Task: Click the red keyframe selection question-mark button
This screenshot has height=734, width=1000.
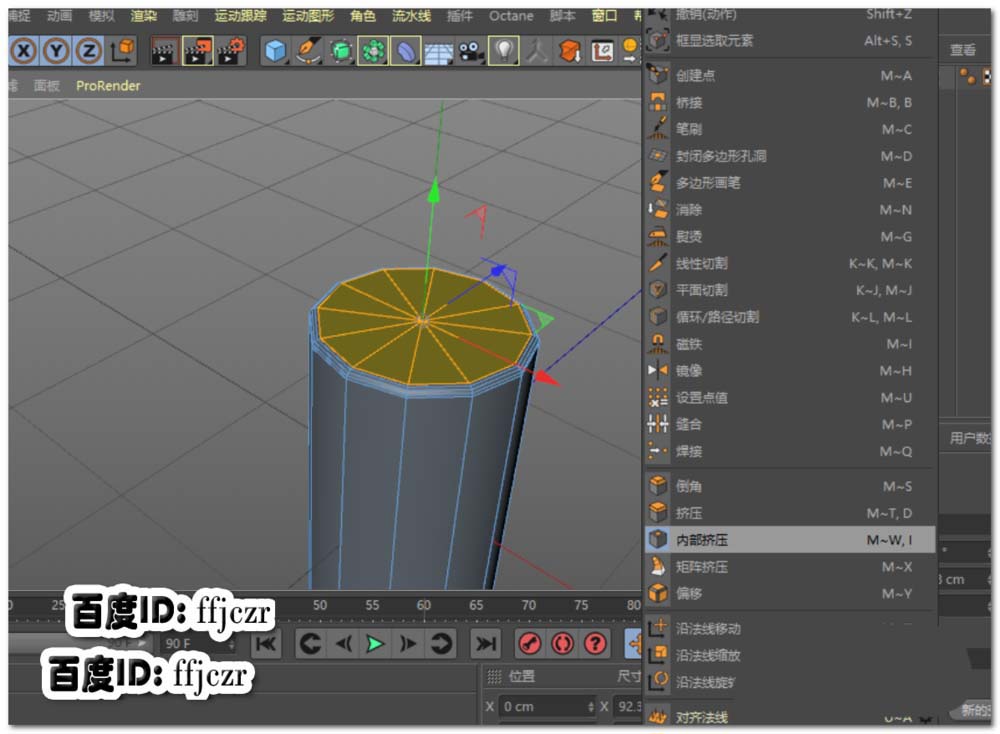Action: point(595,644)
